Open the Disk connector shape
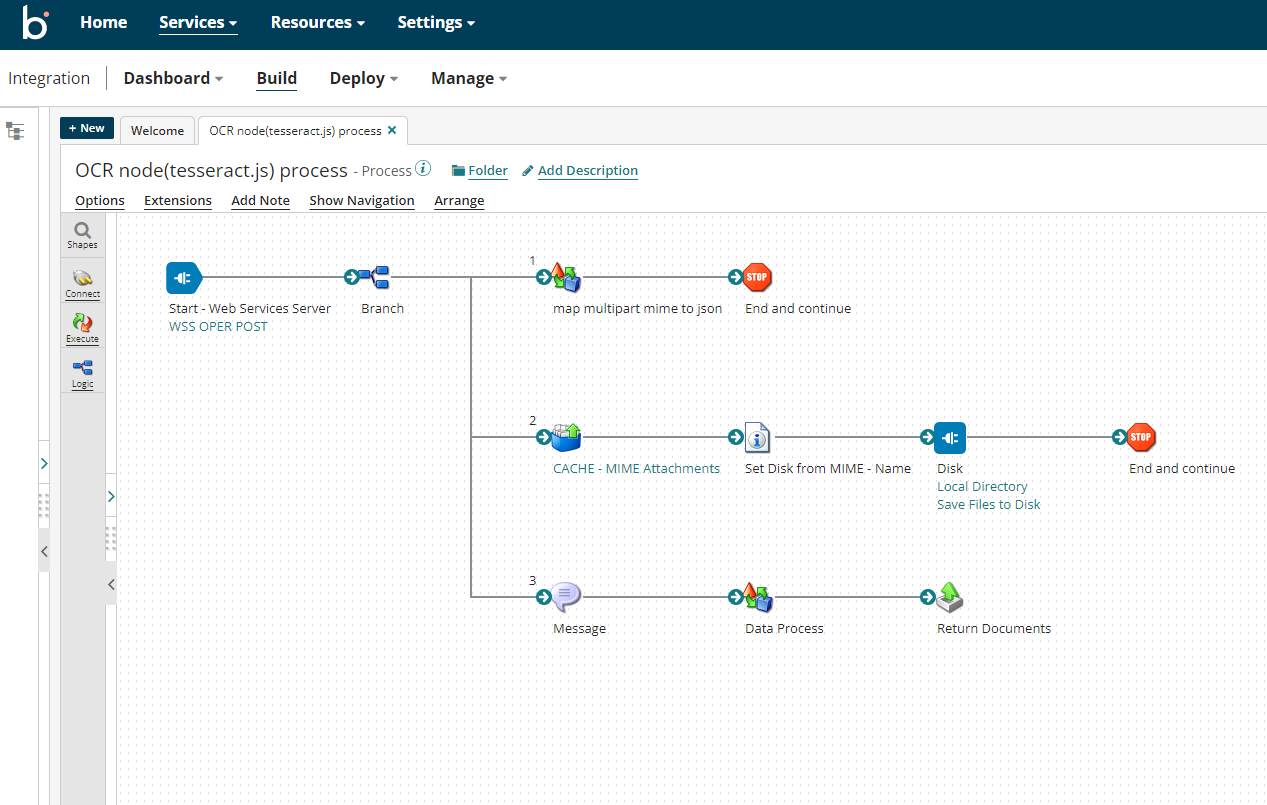 (x=949, y=437)
